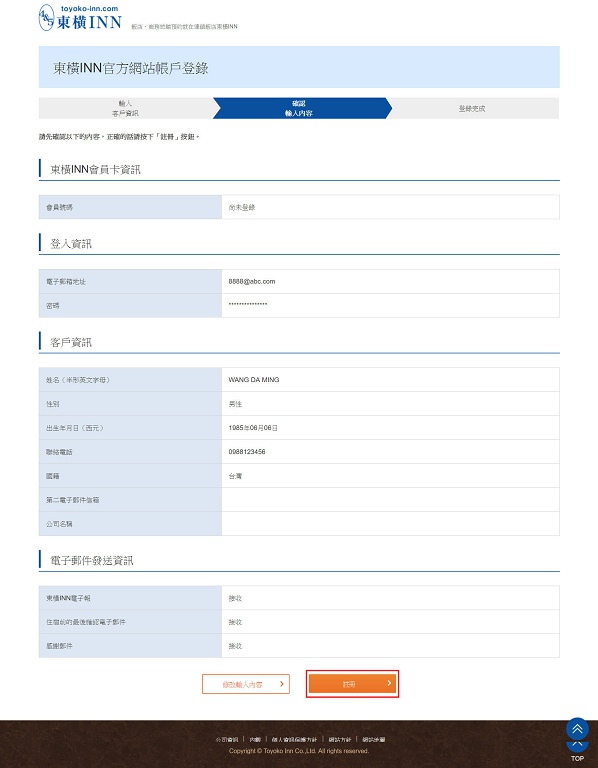The image size is (598, 768).
Task: Click the 會員號碼 label cell
Action: 130,207
